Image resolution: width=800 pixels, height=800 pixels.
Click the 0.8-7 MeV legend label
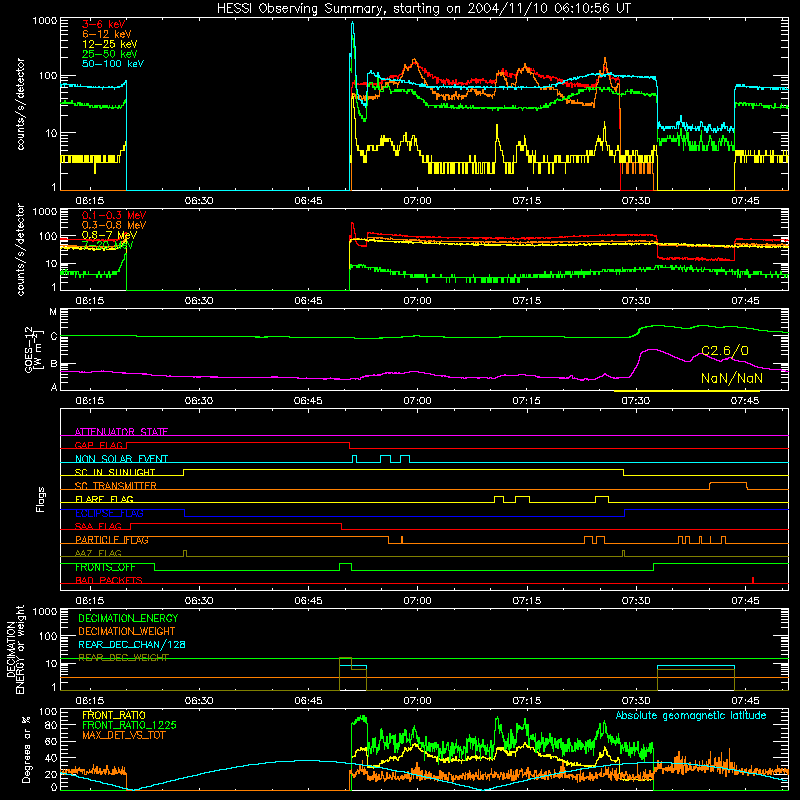coord(109,235)
